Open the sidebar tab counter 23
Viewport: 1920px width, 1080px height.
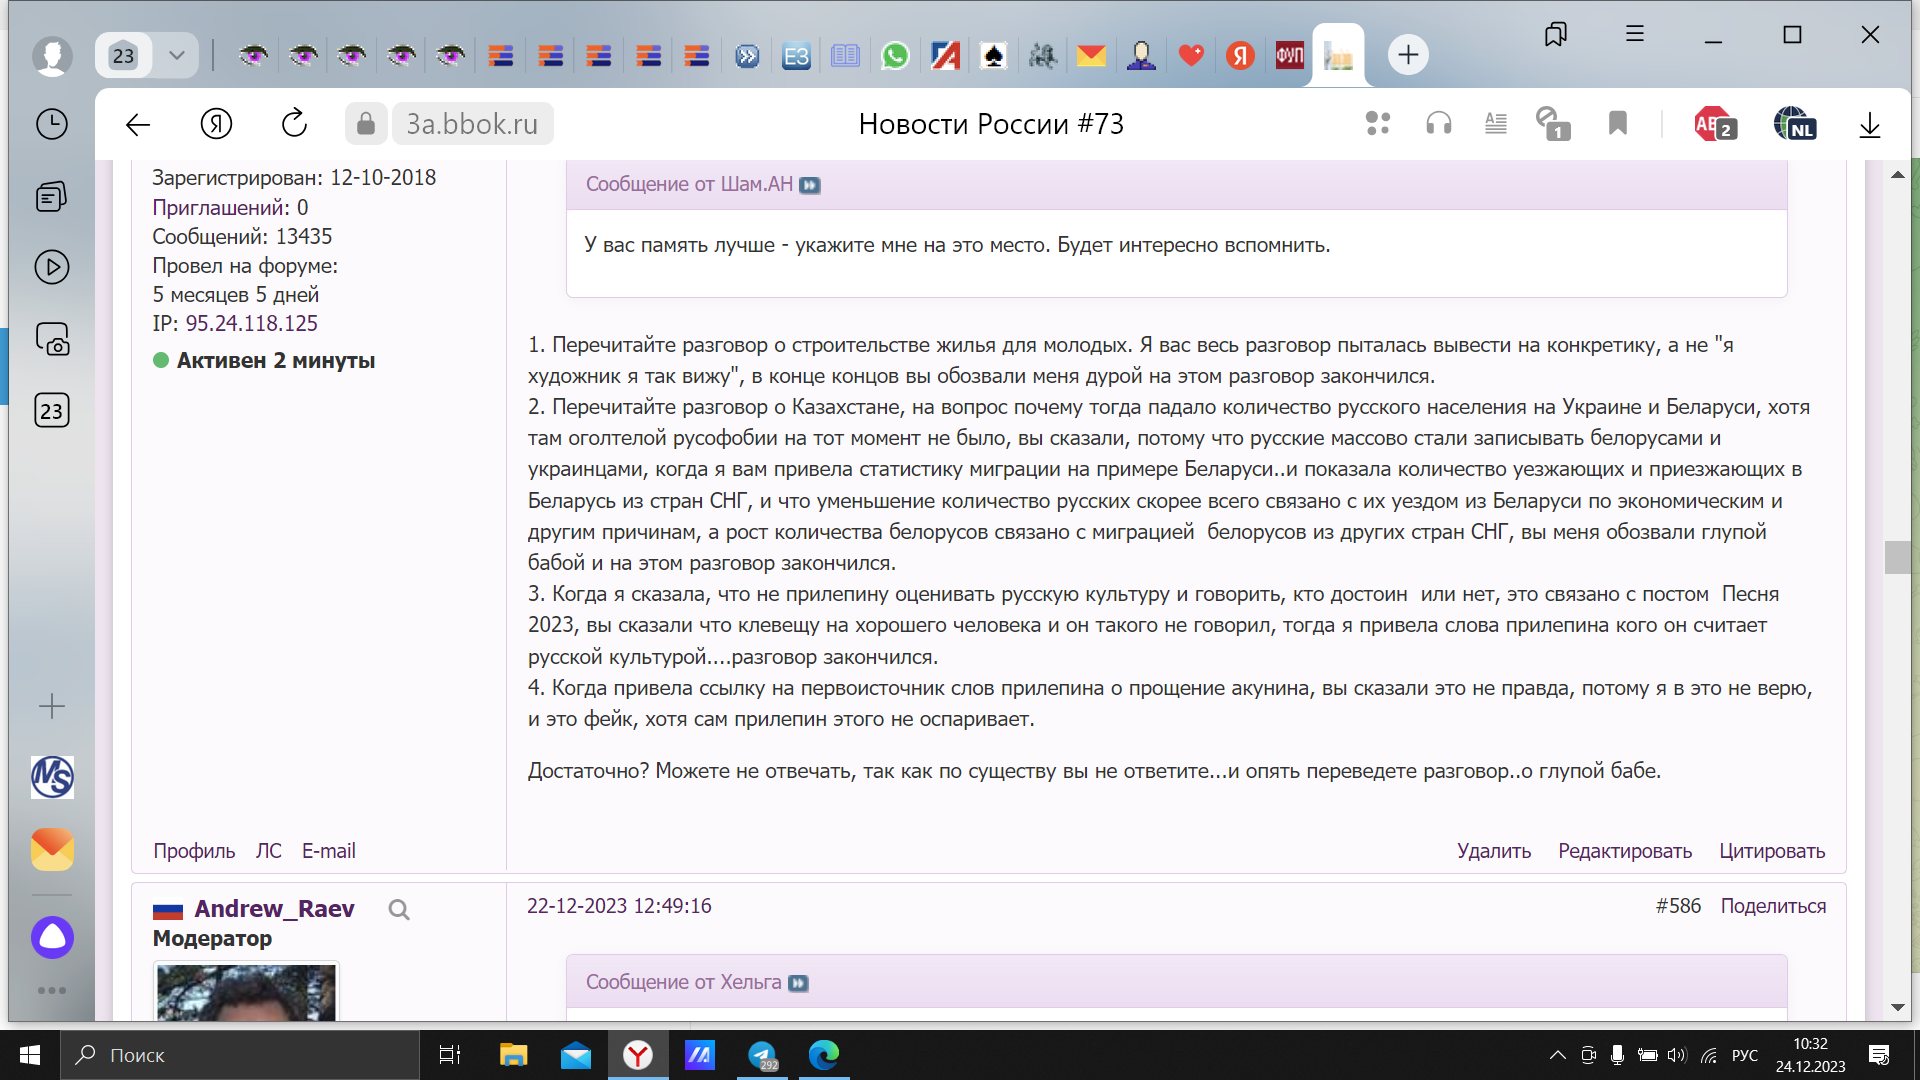tap(52, 410)
